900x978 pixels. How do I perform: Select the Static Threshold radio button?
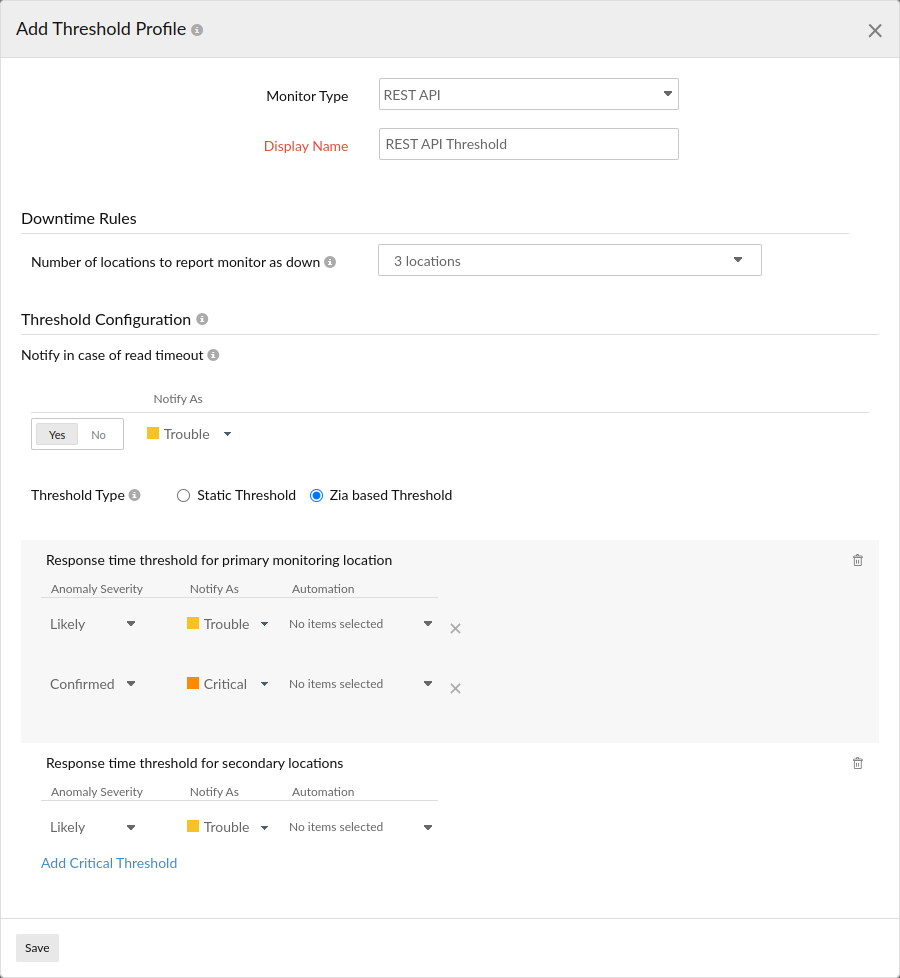click(x=183, y=495)
